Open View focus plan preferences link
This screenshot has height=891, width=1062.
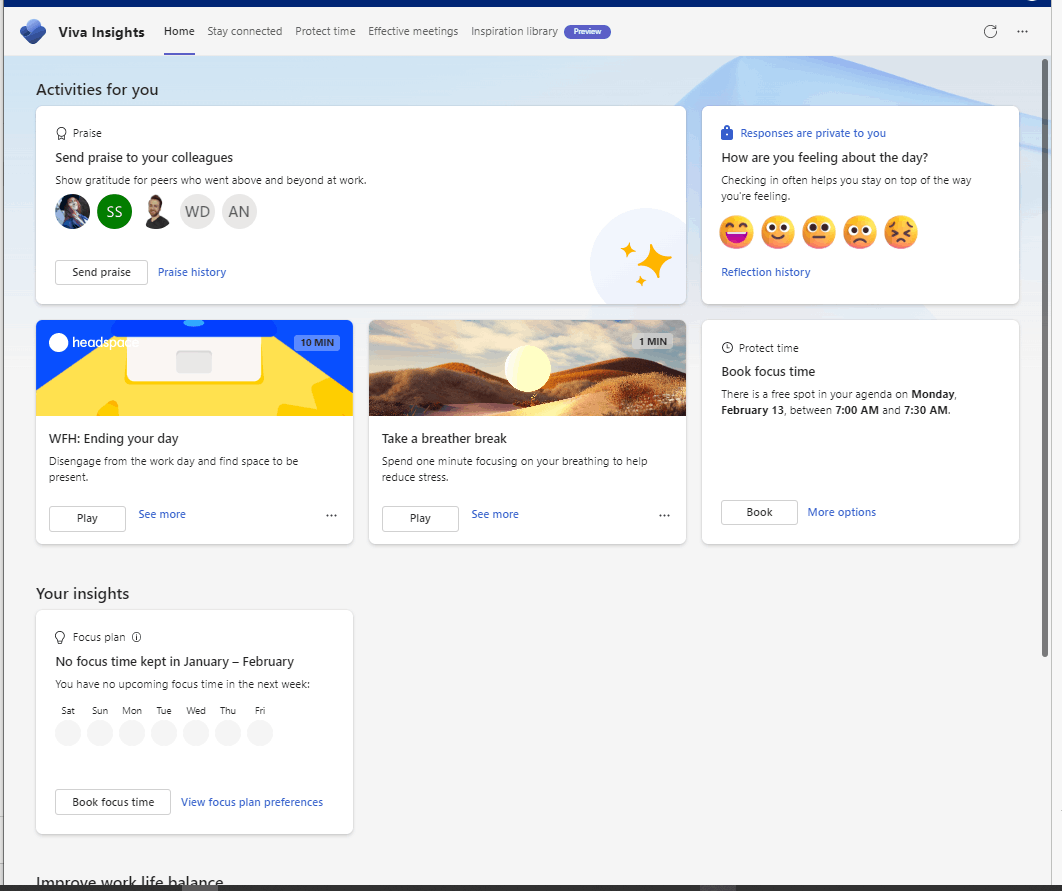pyautogui.click(x=252, y=802)
